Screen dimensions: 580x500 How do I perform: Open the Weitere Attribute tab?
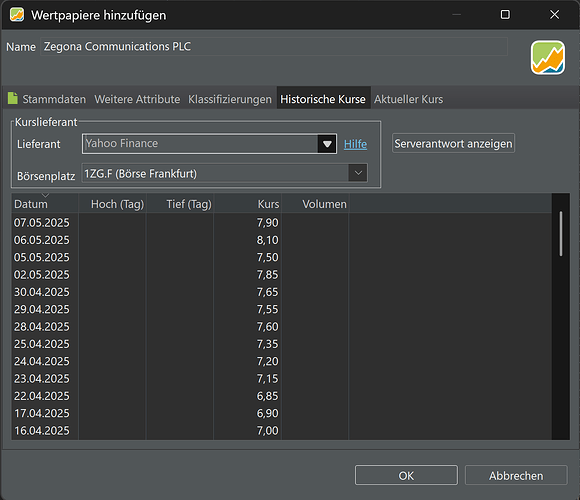(x=137, y=99)
